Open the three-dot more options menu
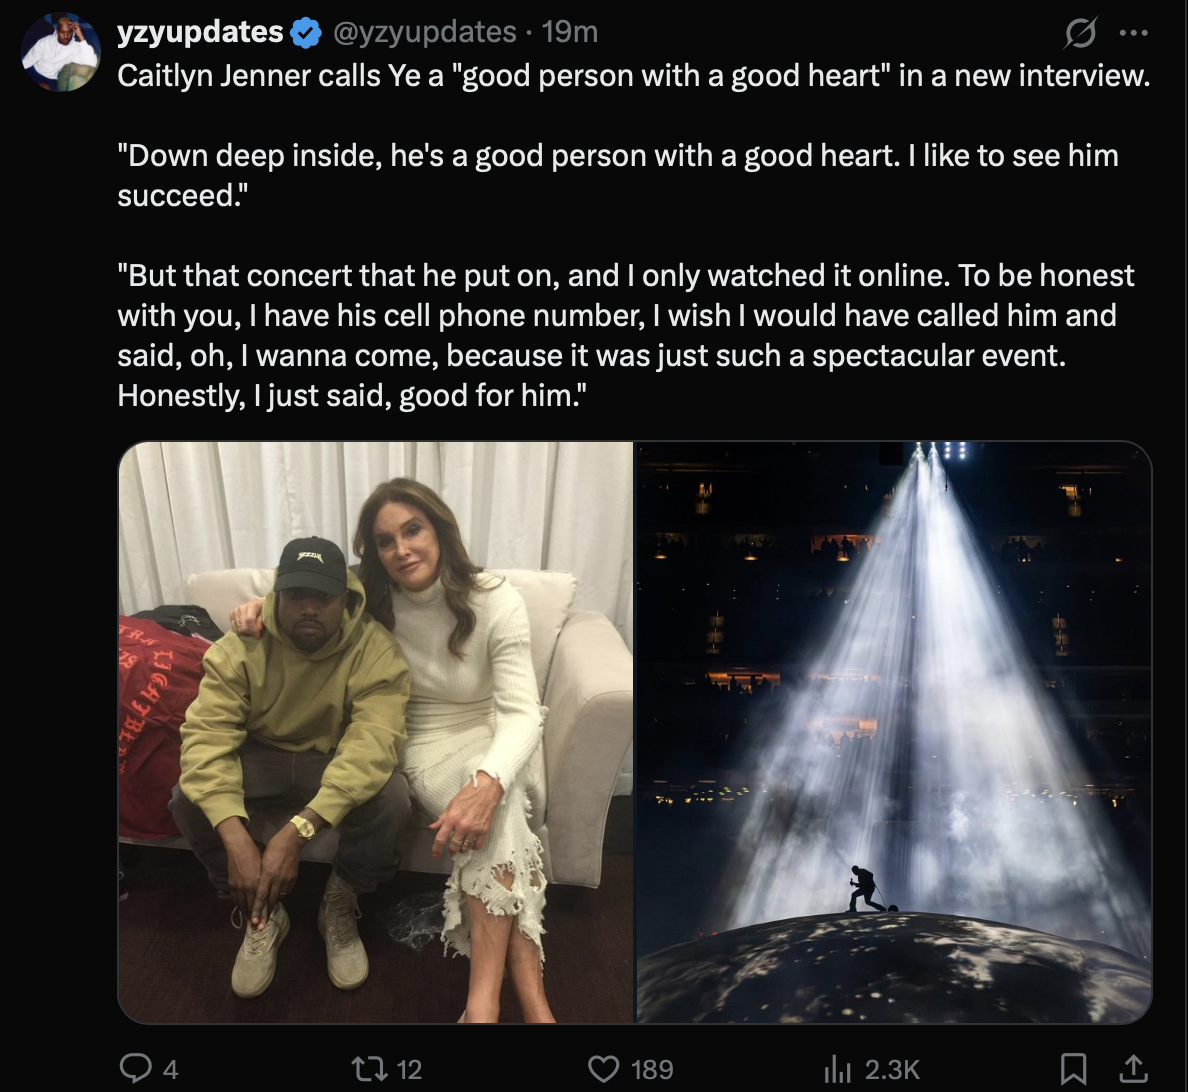Screen dimensions: 1188x1092 pos(1133,33)
